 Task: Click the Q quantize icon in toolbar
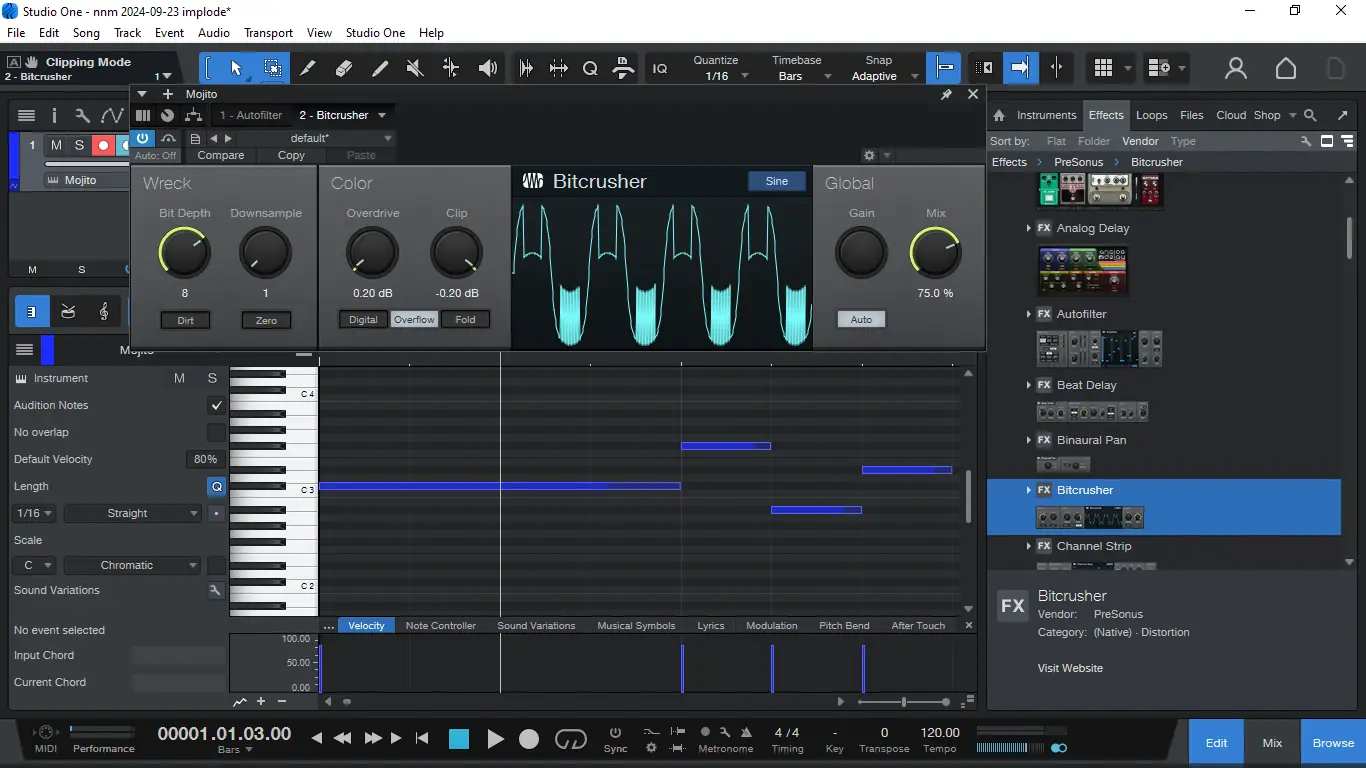pyautogui.click(x=590, y=68)
